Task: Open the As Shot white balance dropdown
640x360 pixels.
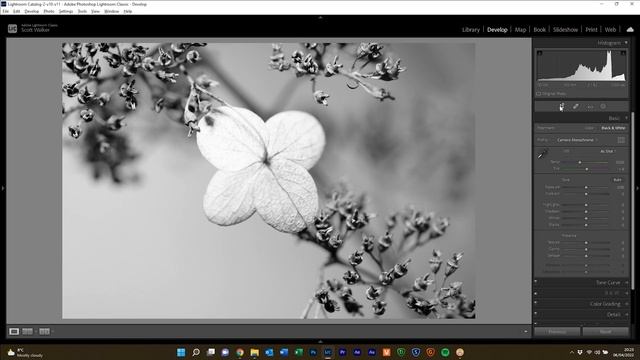Action: tap(608, 151)
